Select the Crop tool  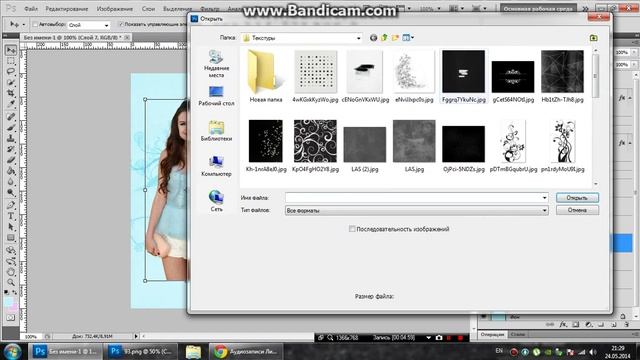(11, 93)
